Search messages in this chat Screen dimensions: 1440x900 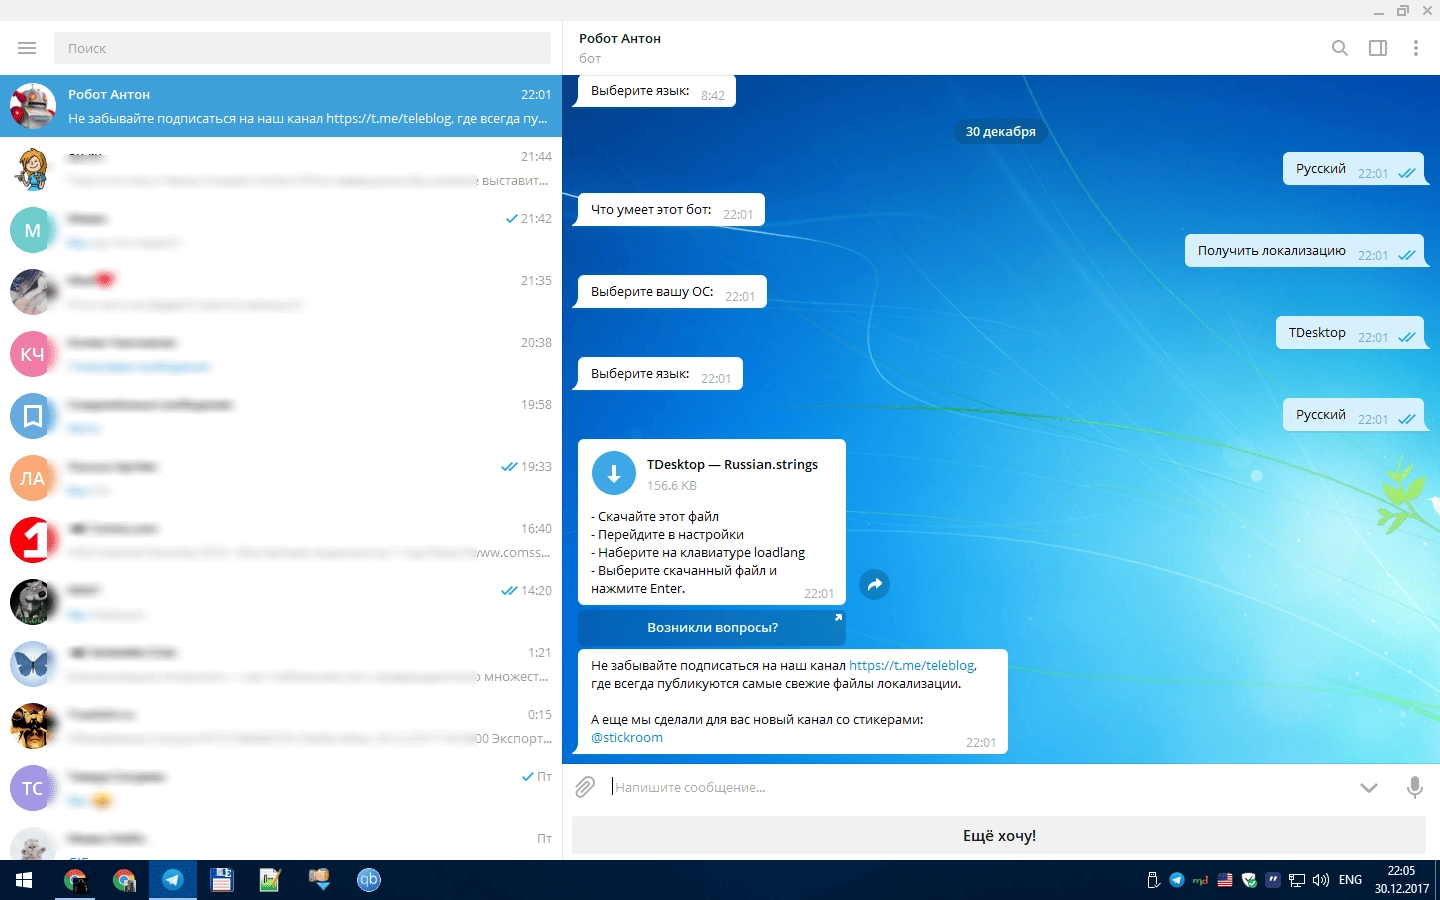(1340, 48)
